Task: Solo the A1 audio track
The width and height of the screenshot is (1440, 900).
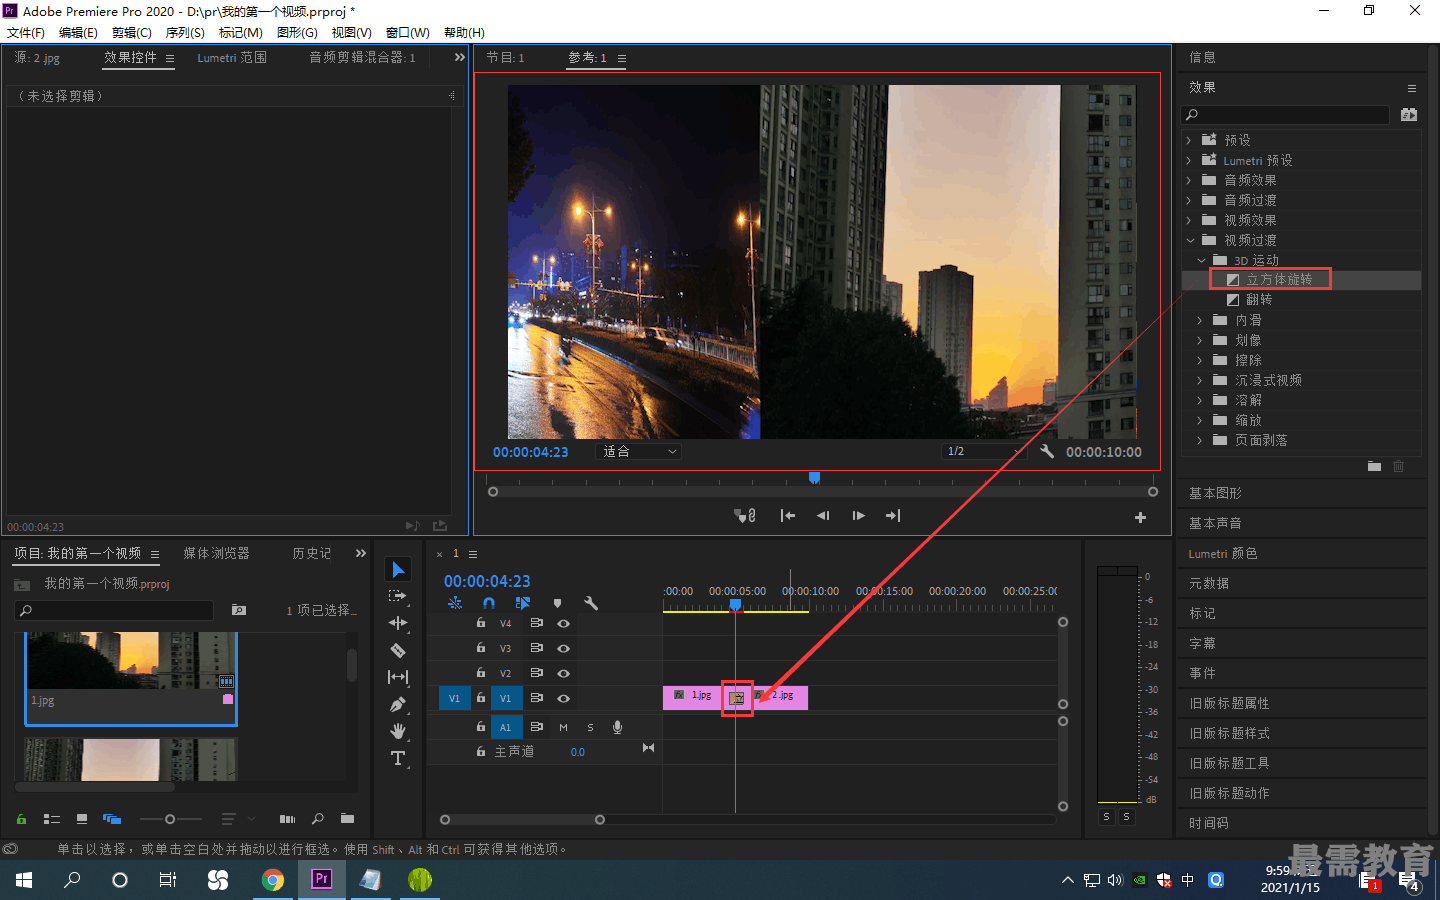Action: click(x=590, y=727)
